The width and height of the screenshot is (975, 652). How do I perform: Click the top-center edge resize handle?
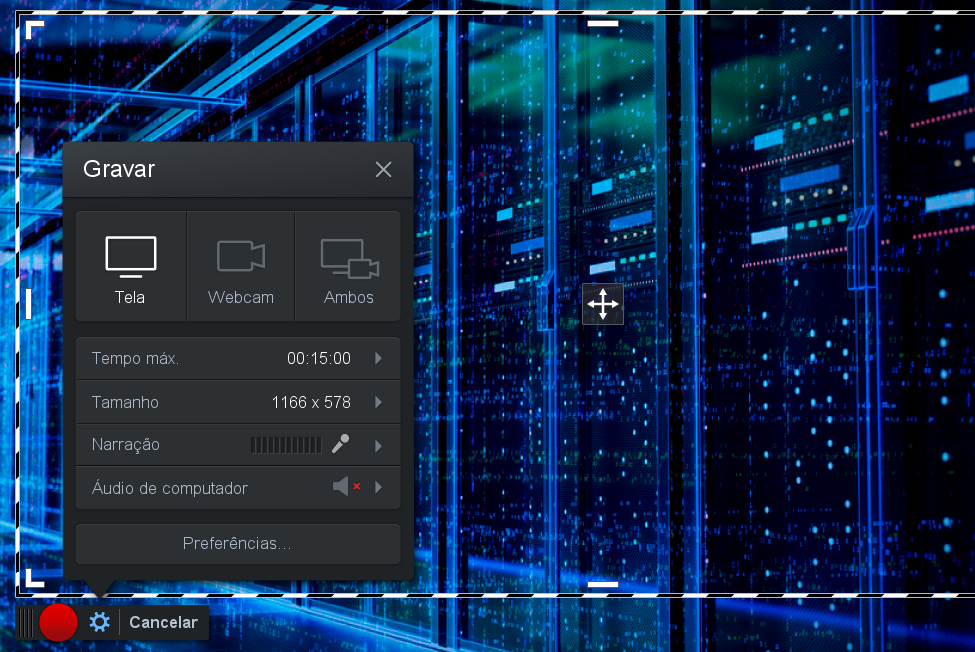(x=603, y=22)
